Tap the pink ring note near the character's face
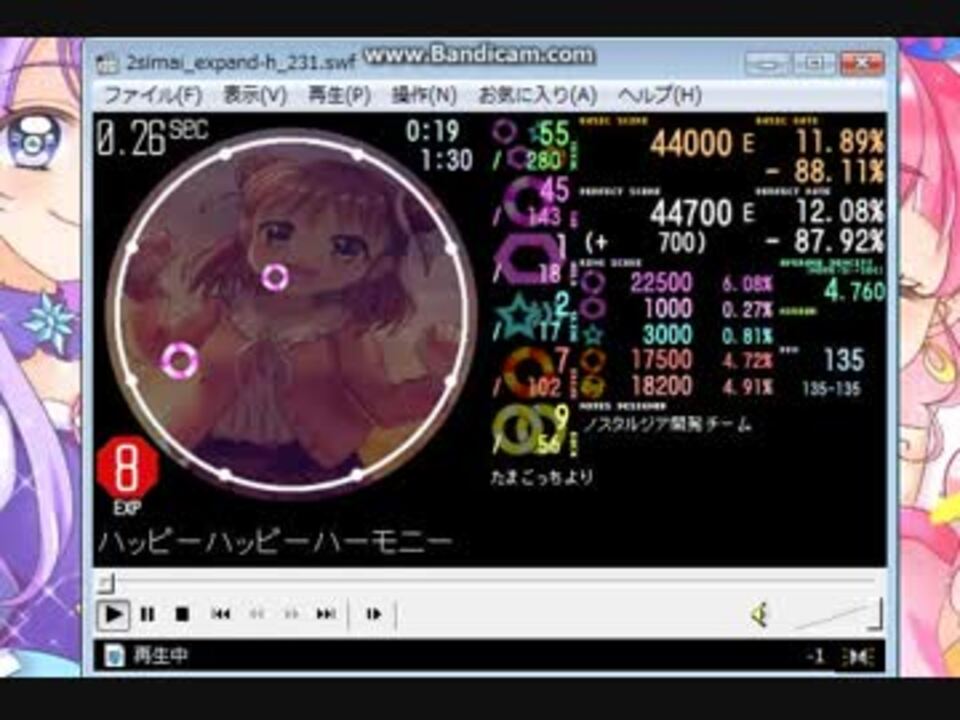 [x=275, y=277]
